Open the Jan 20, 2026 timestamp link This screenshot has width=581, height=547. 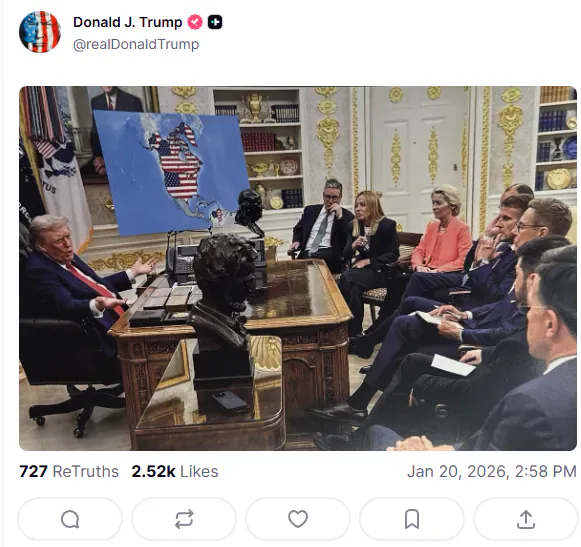click(x=492, y=471)
